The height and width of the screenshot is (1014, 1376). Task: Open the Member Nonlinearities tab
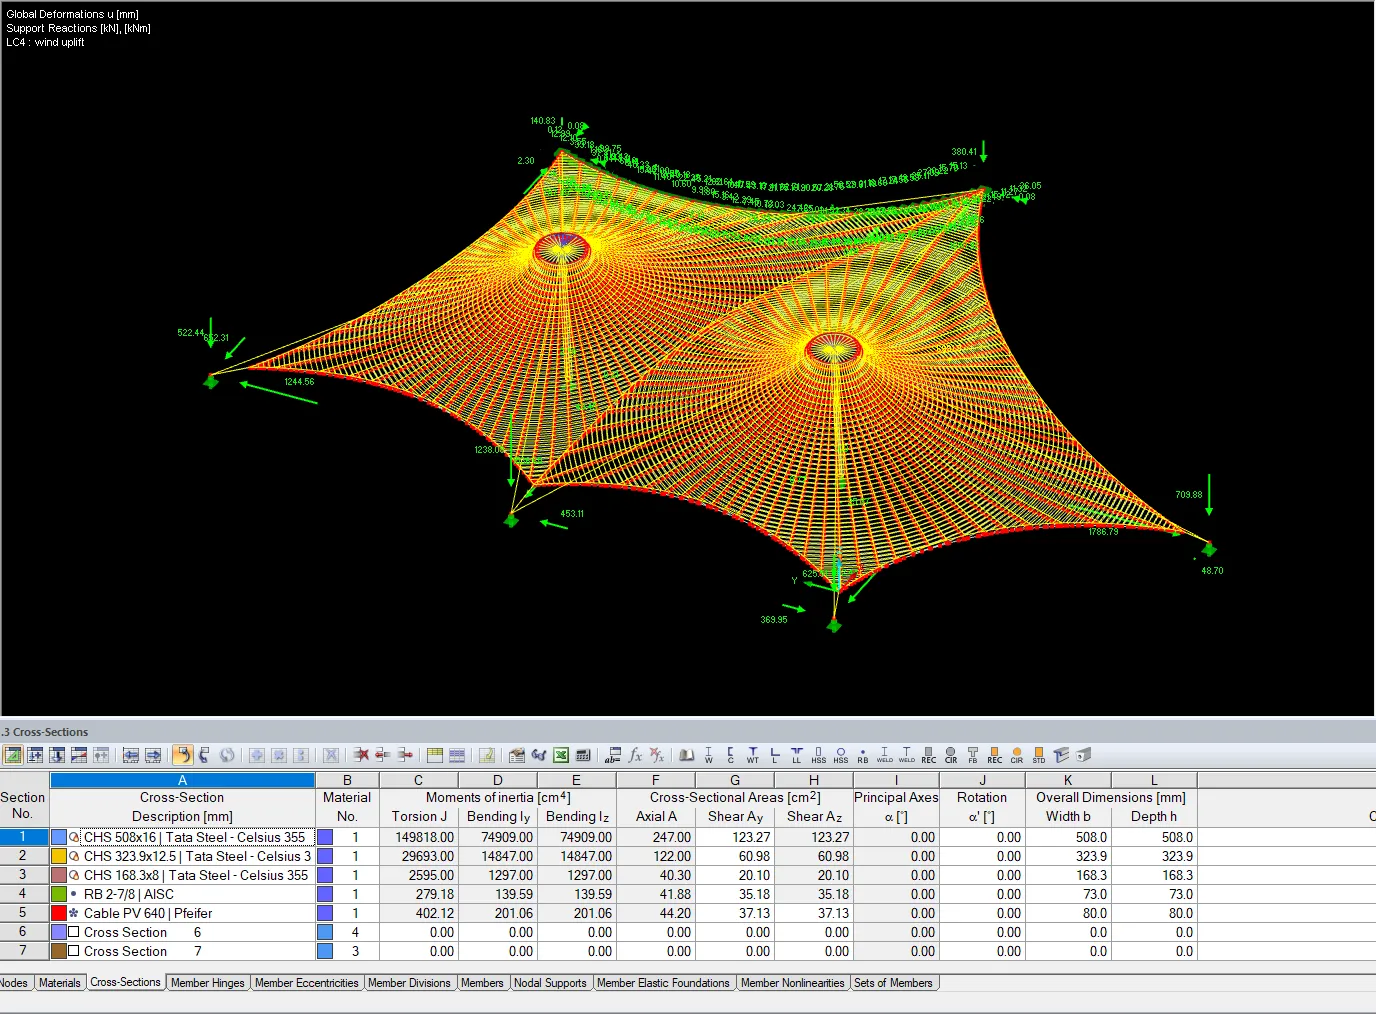[x=792, y=983]
